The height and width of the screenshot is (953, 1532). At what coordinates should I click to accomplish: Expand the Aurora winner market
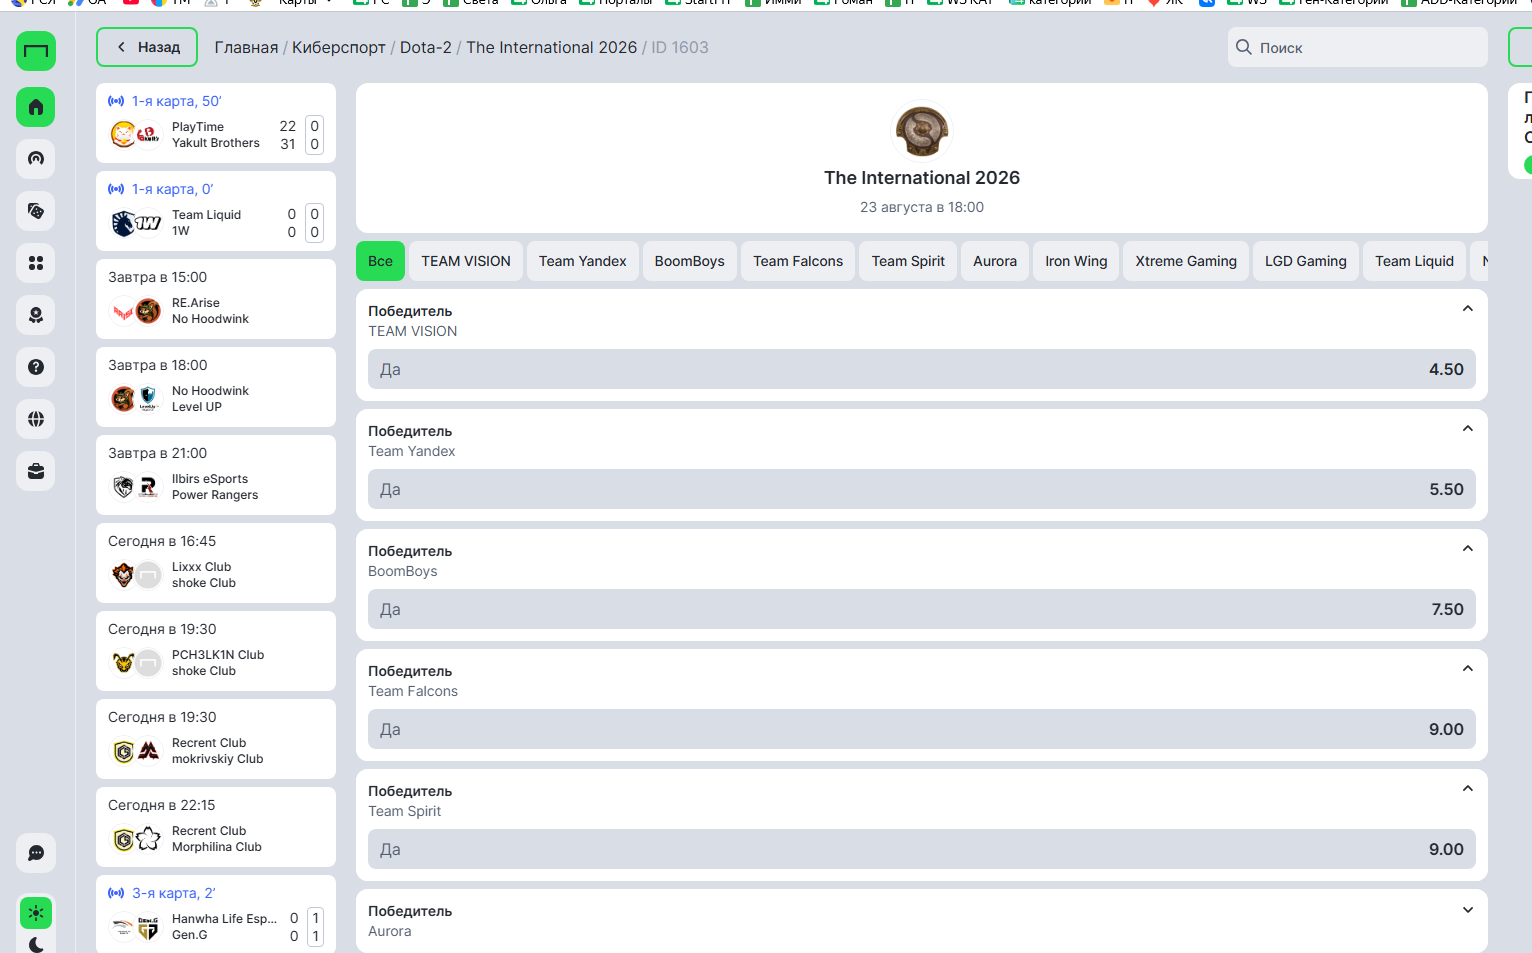(x=1467, y=910)
